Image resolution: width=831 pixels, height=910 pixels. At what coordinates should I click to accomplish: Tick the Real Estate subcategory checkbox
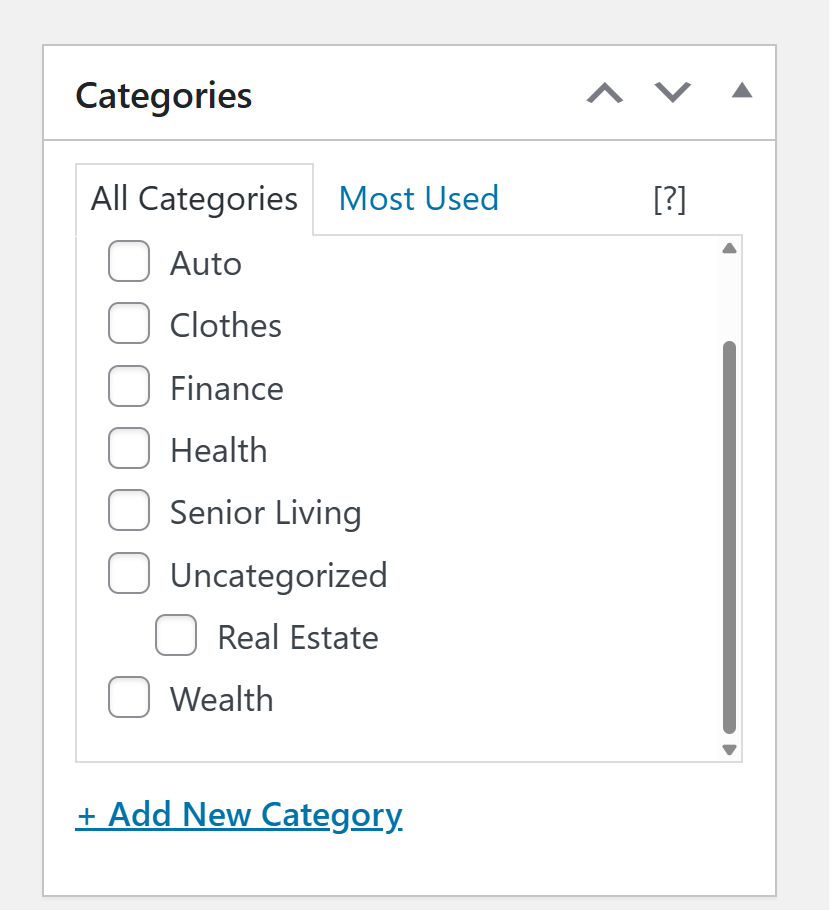coord(176,637)
